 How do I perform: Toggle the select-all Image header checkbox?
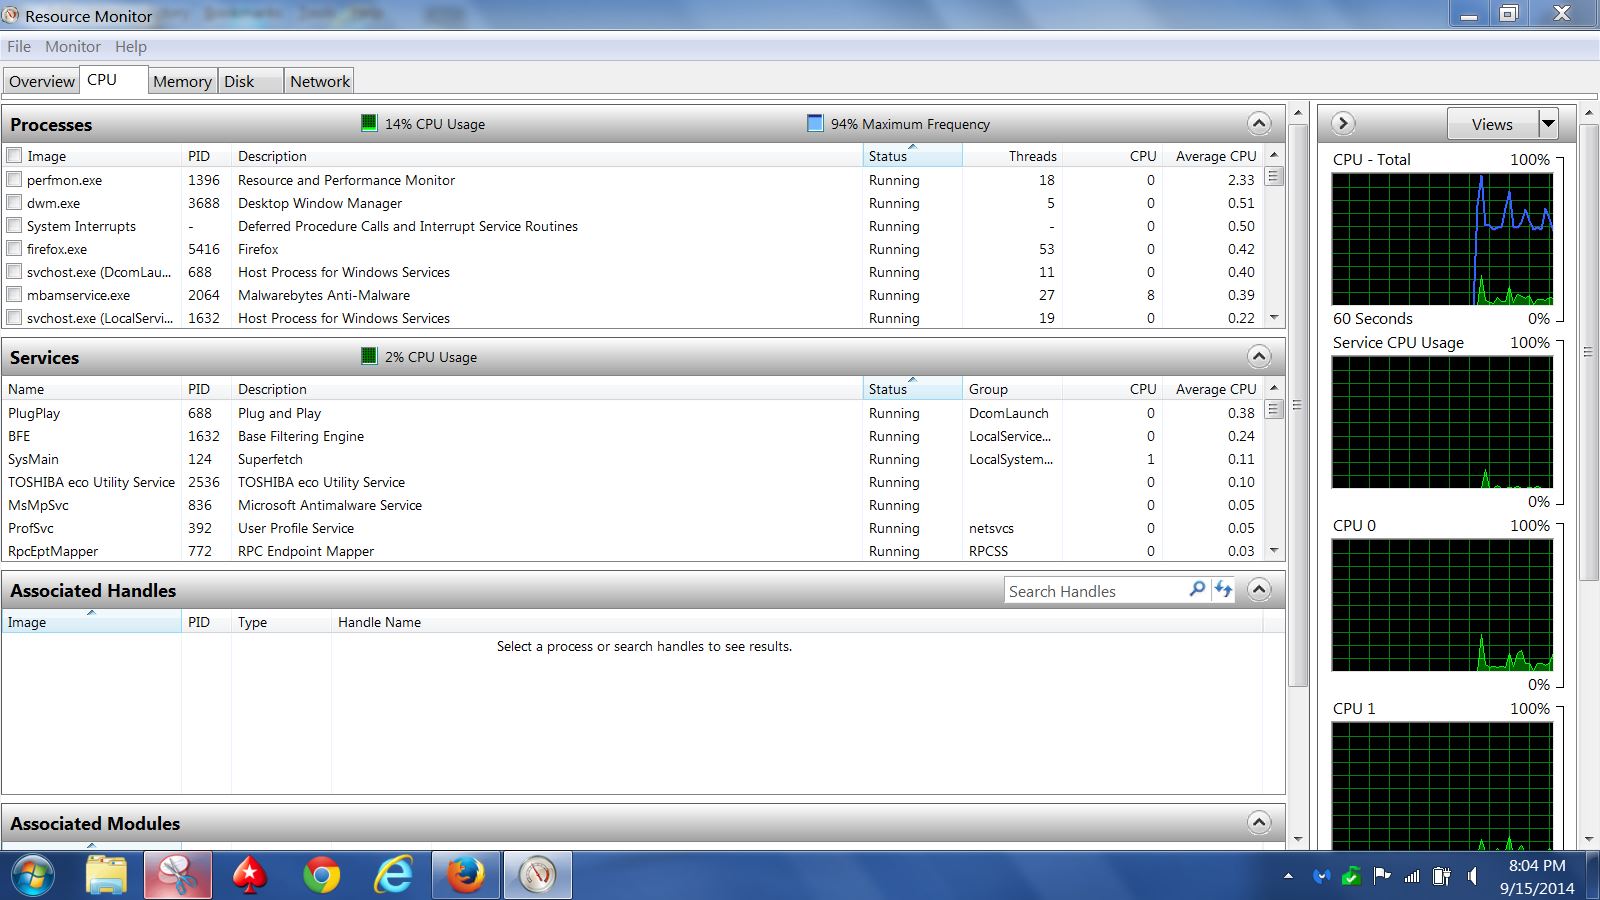point(14,155)
